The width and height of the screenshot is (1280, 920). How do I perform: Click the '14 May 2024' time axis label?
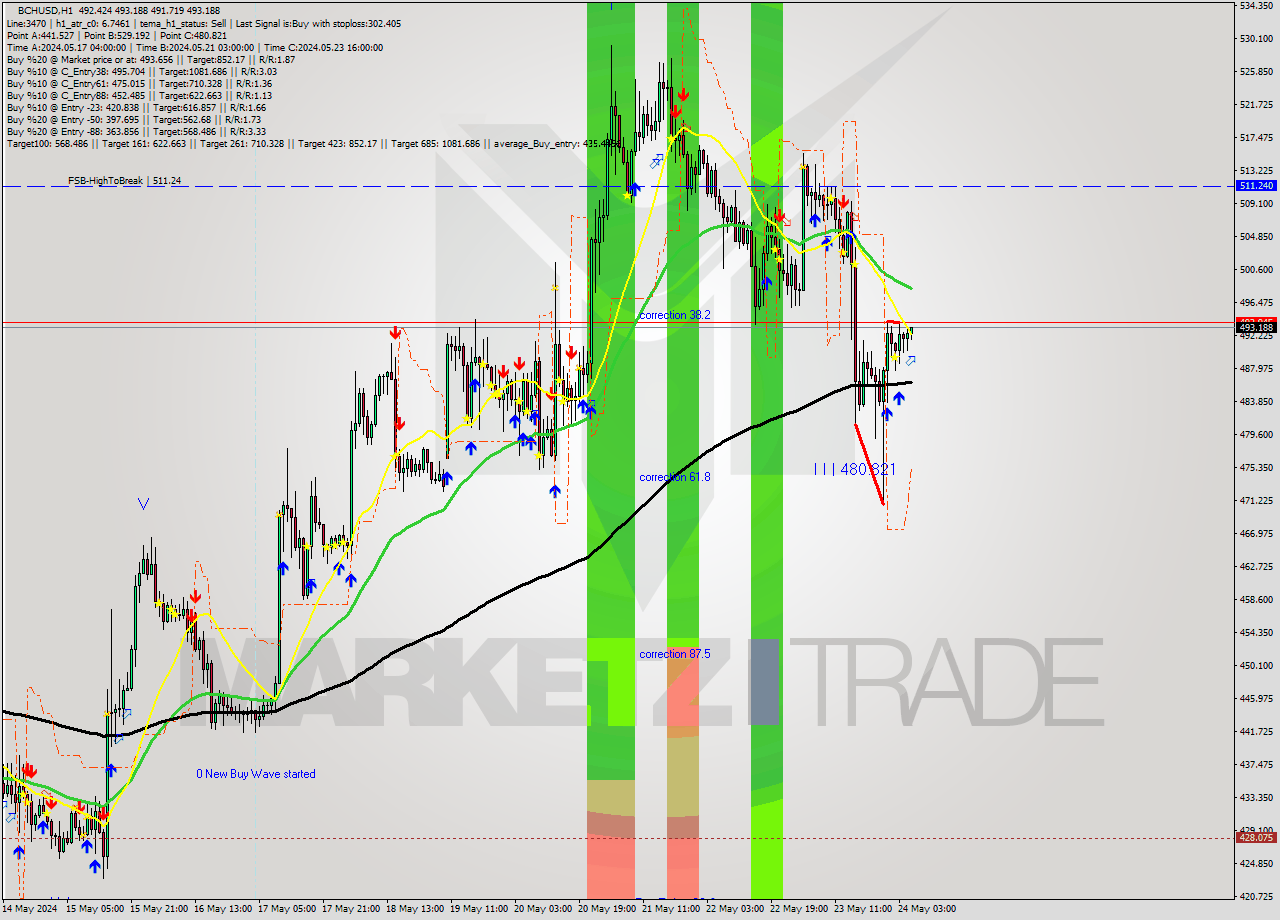pyautogui.click(x=30, y=909)
